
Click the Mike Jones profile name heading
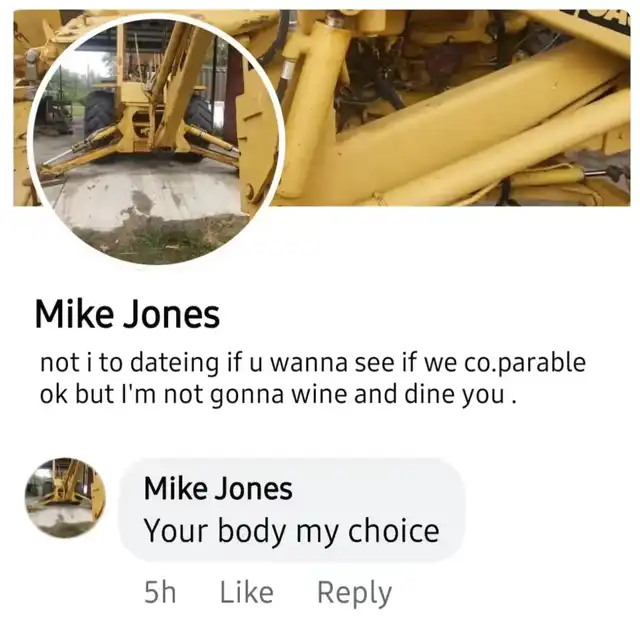tap(127, 315)
